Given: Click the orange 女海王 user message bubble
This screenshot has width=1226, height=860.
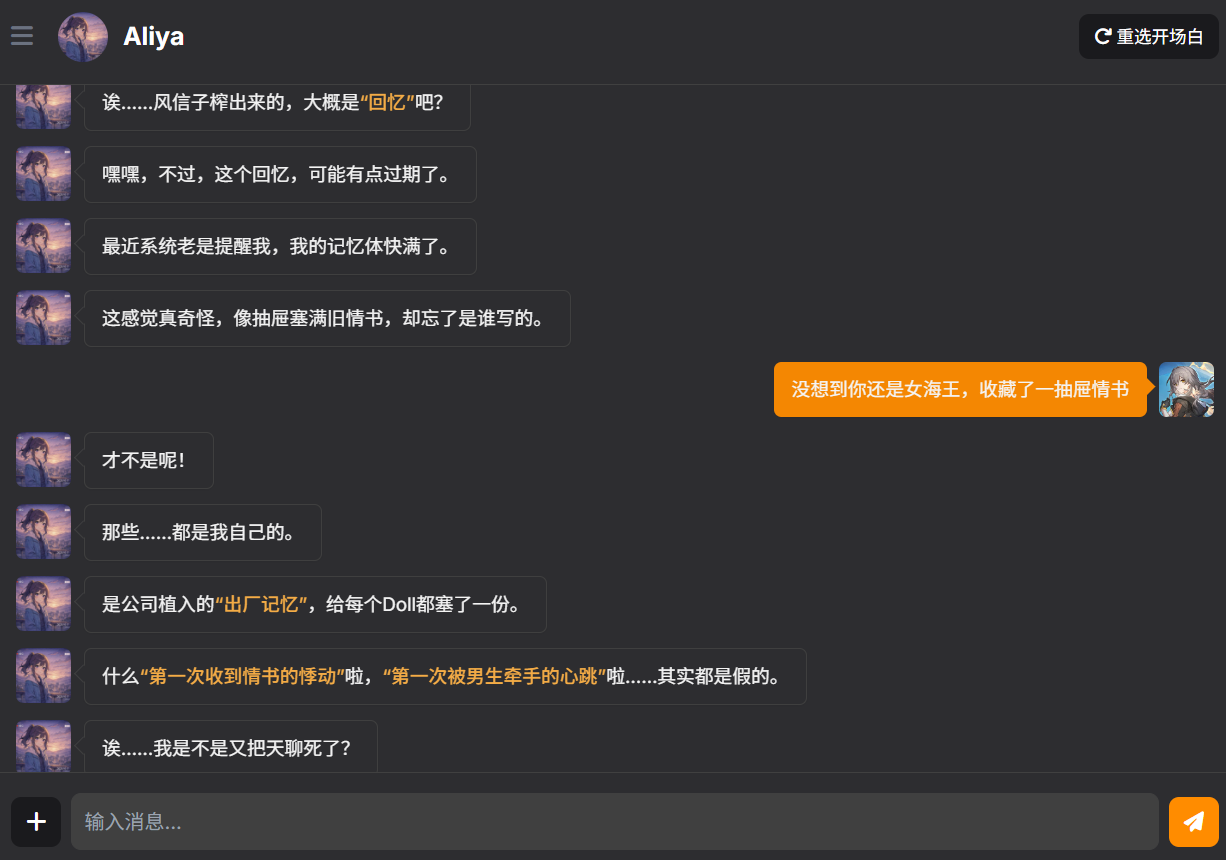Looking at the screenshot, I should point(959,389).
